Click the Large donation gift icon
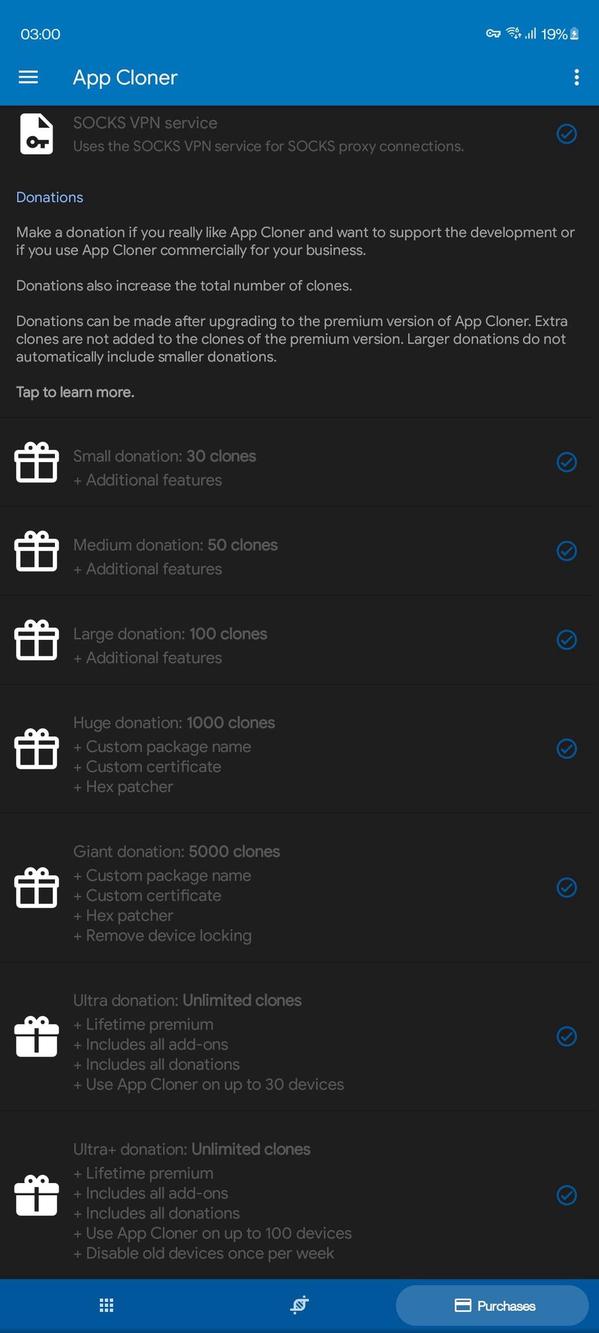The width and height of the screenshot is (599, 1333). 36,639
